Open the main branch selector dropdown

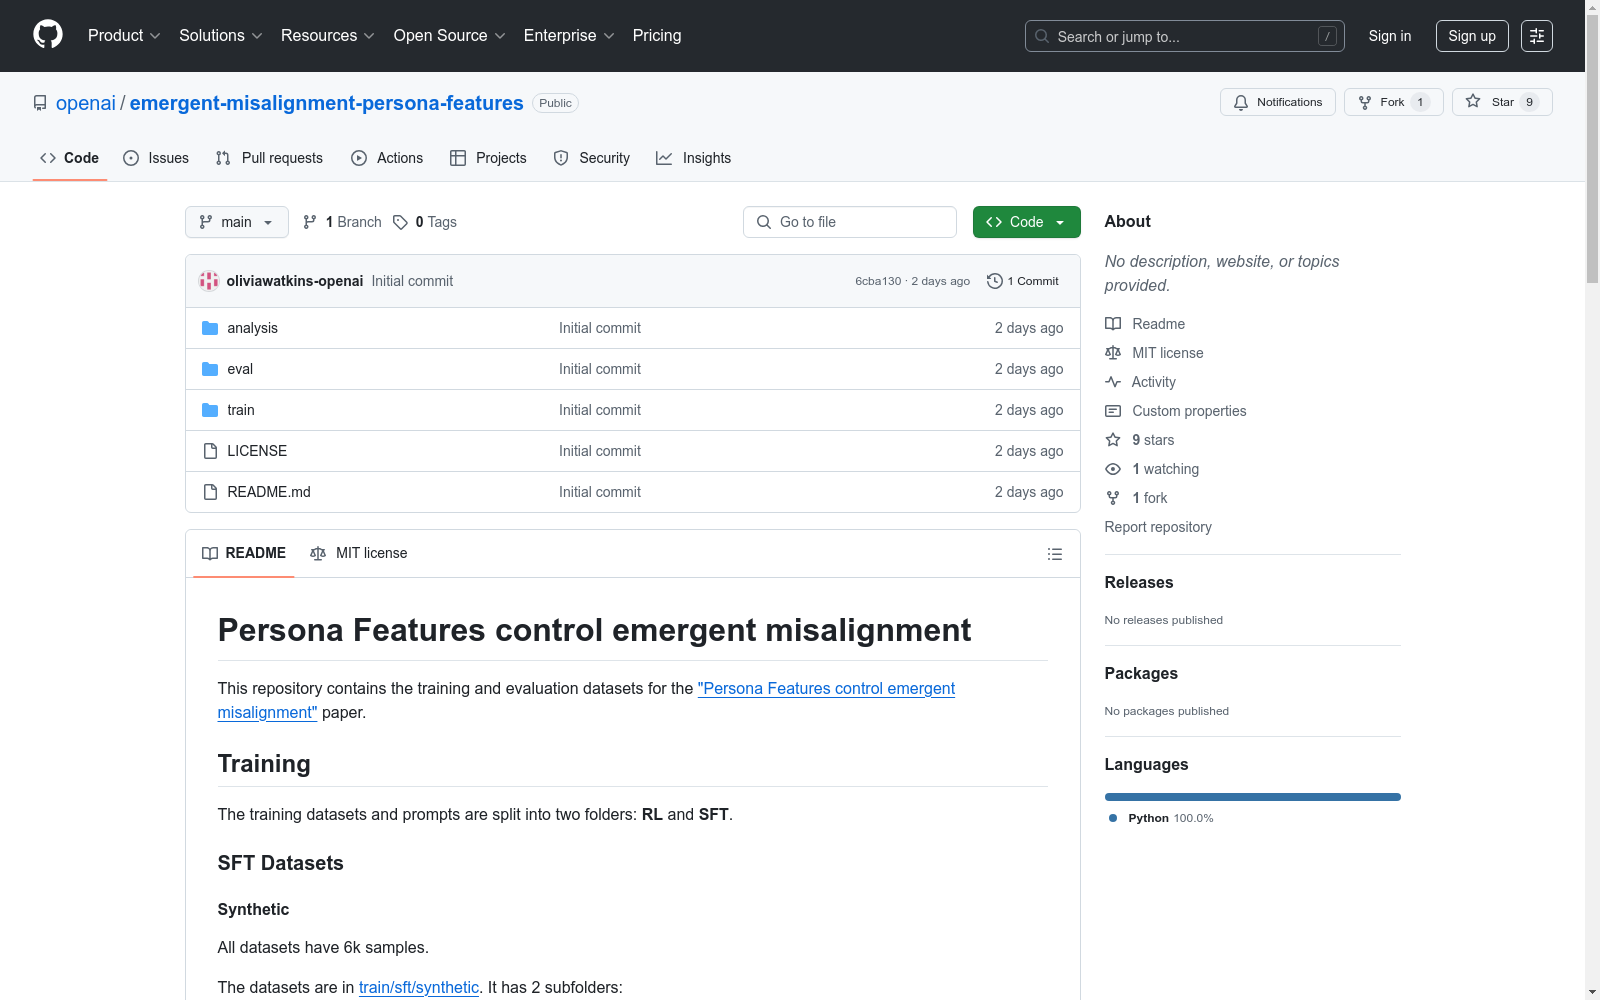click(x=237, y=222)
